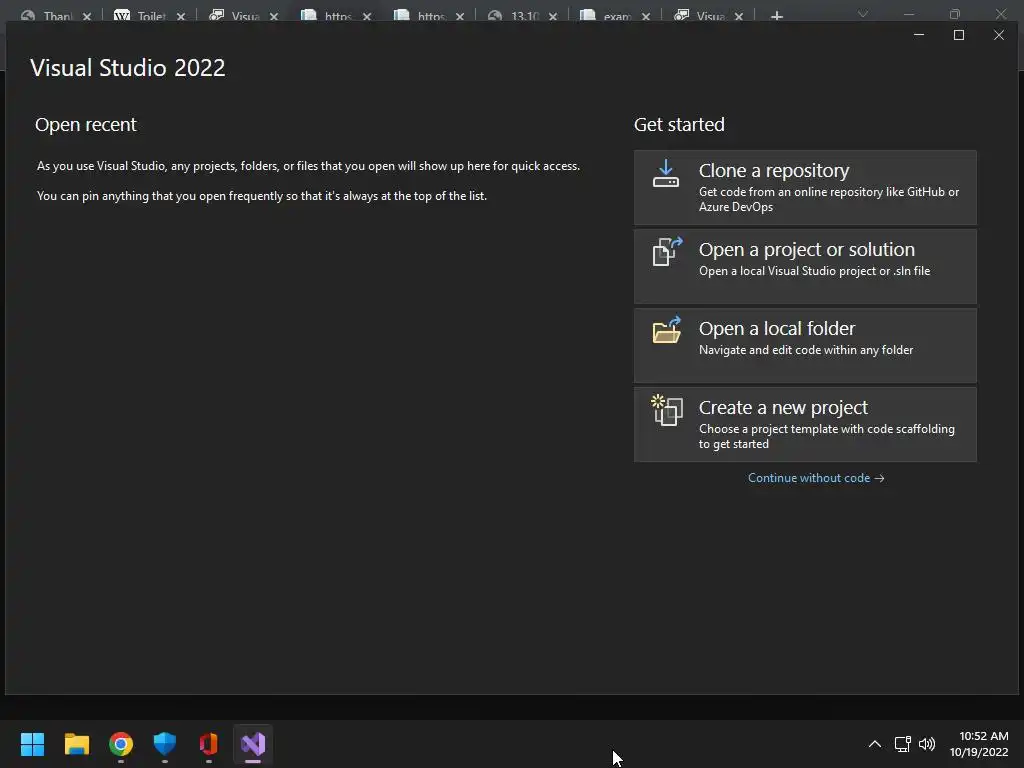This screenshot has height=768, width=1024.
Task: Open the Windows Start menu
Action: point(33,744)
